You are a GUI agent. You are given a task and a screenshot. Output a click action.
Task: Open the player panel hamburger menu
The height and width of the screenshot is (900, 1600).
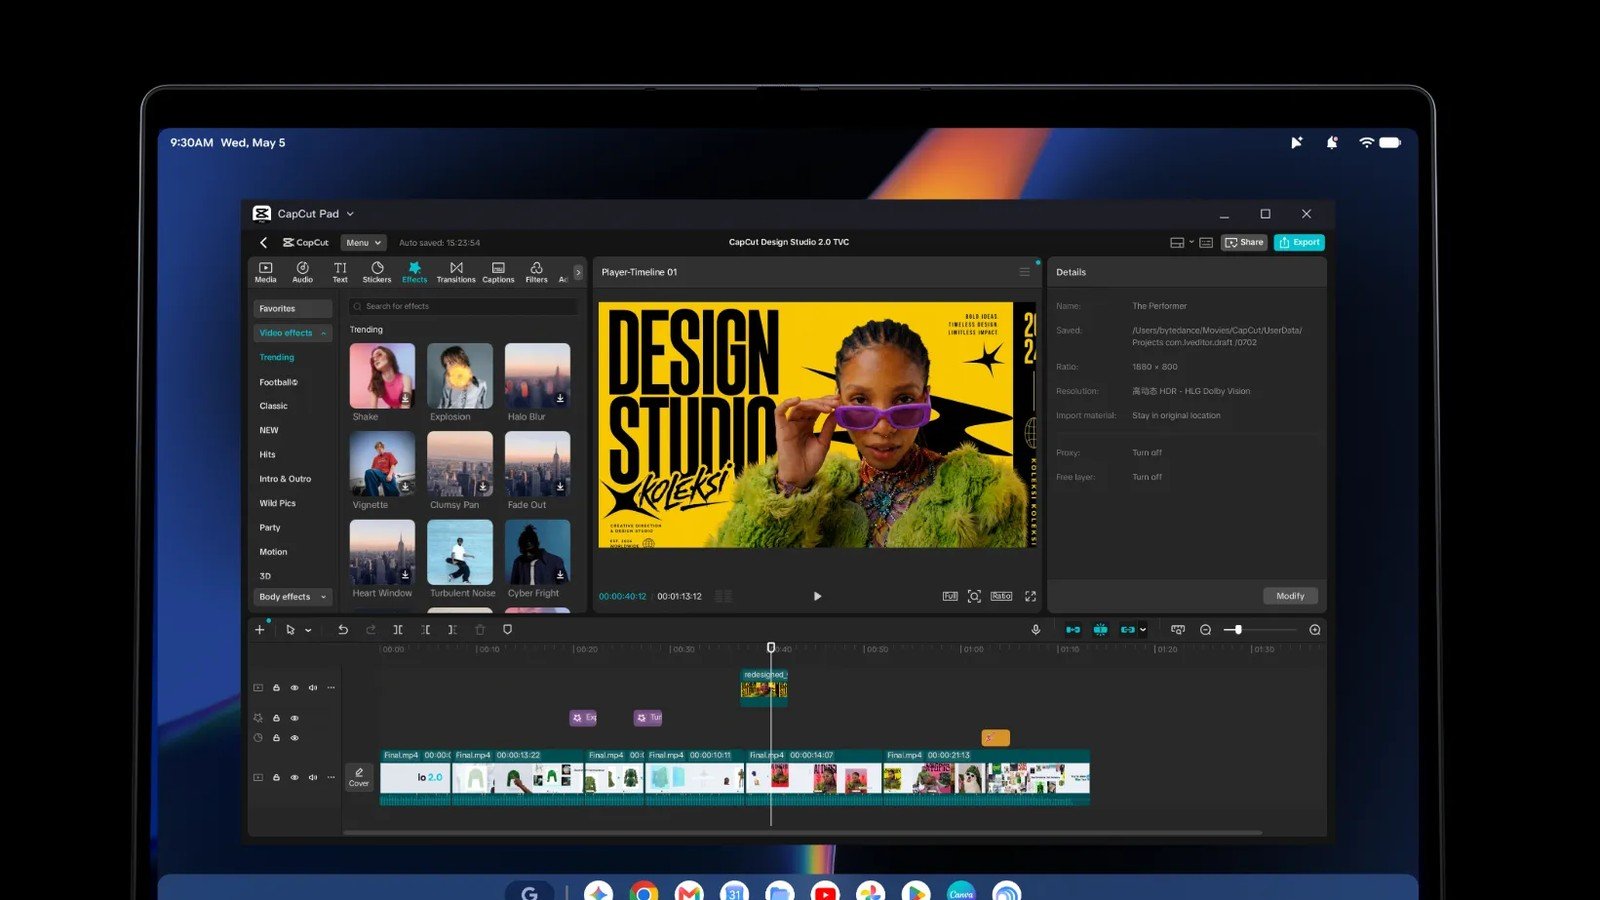pos(1025,272)
